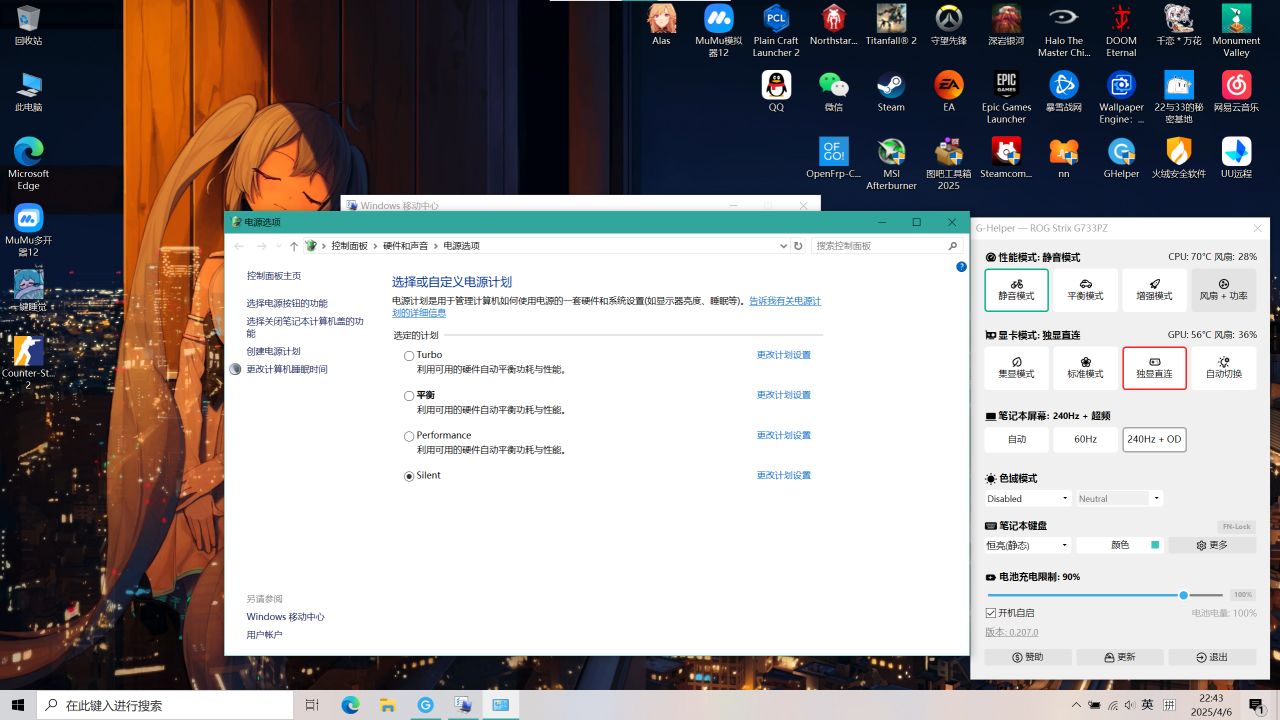The image size is (1280, 720).
Task: Click 硬件和声音 breadcrumb item
Action: coord(405,246)
